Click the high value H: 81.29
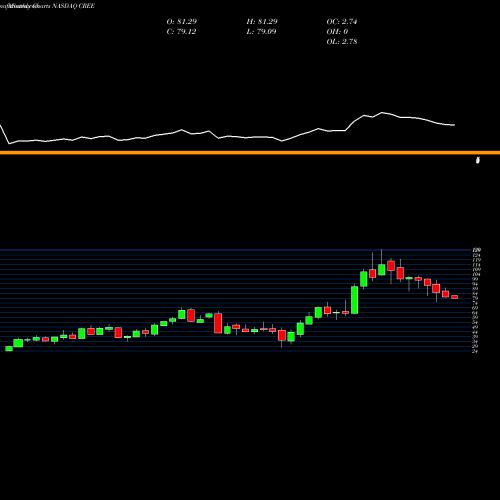This screenshot has height=500, width=500. click(x=262, y=22)
